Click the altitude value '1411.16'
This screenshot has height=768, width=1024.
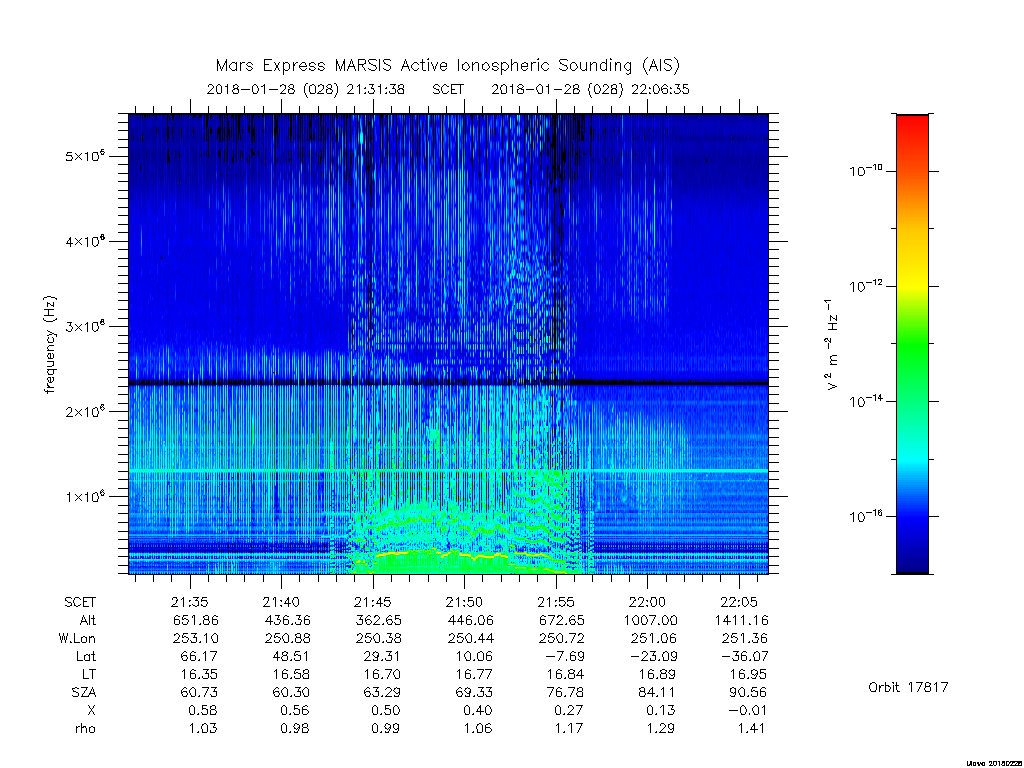click(742, 620)
